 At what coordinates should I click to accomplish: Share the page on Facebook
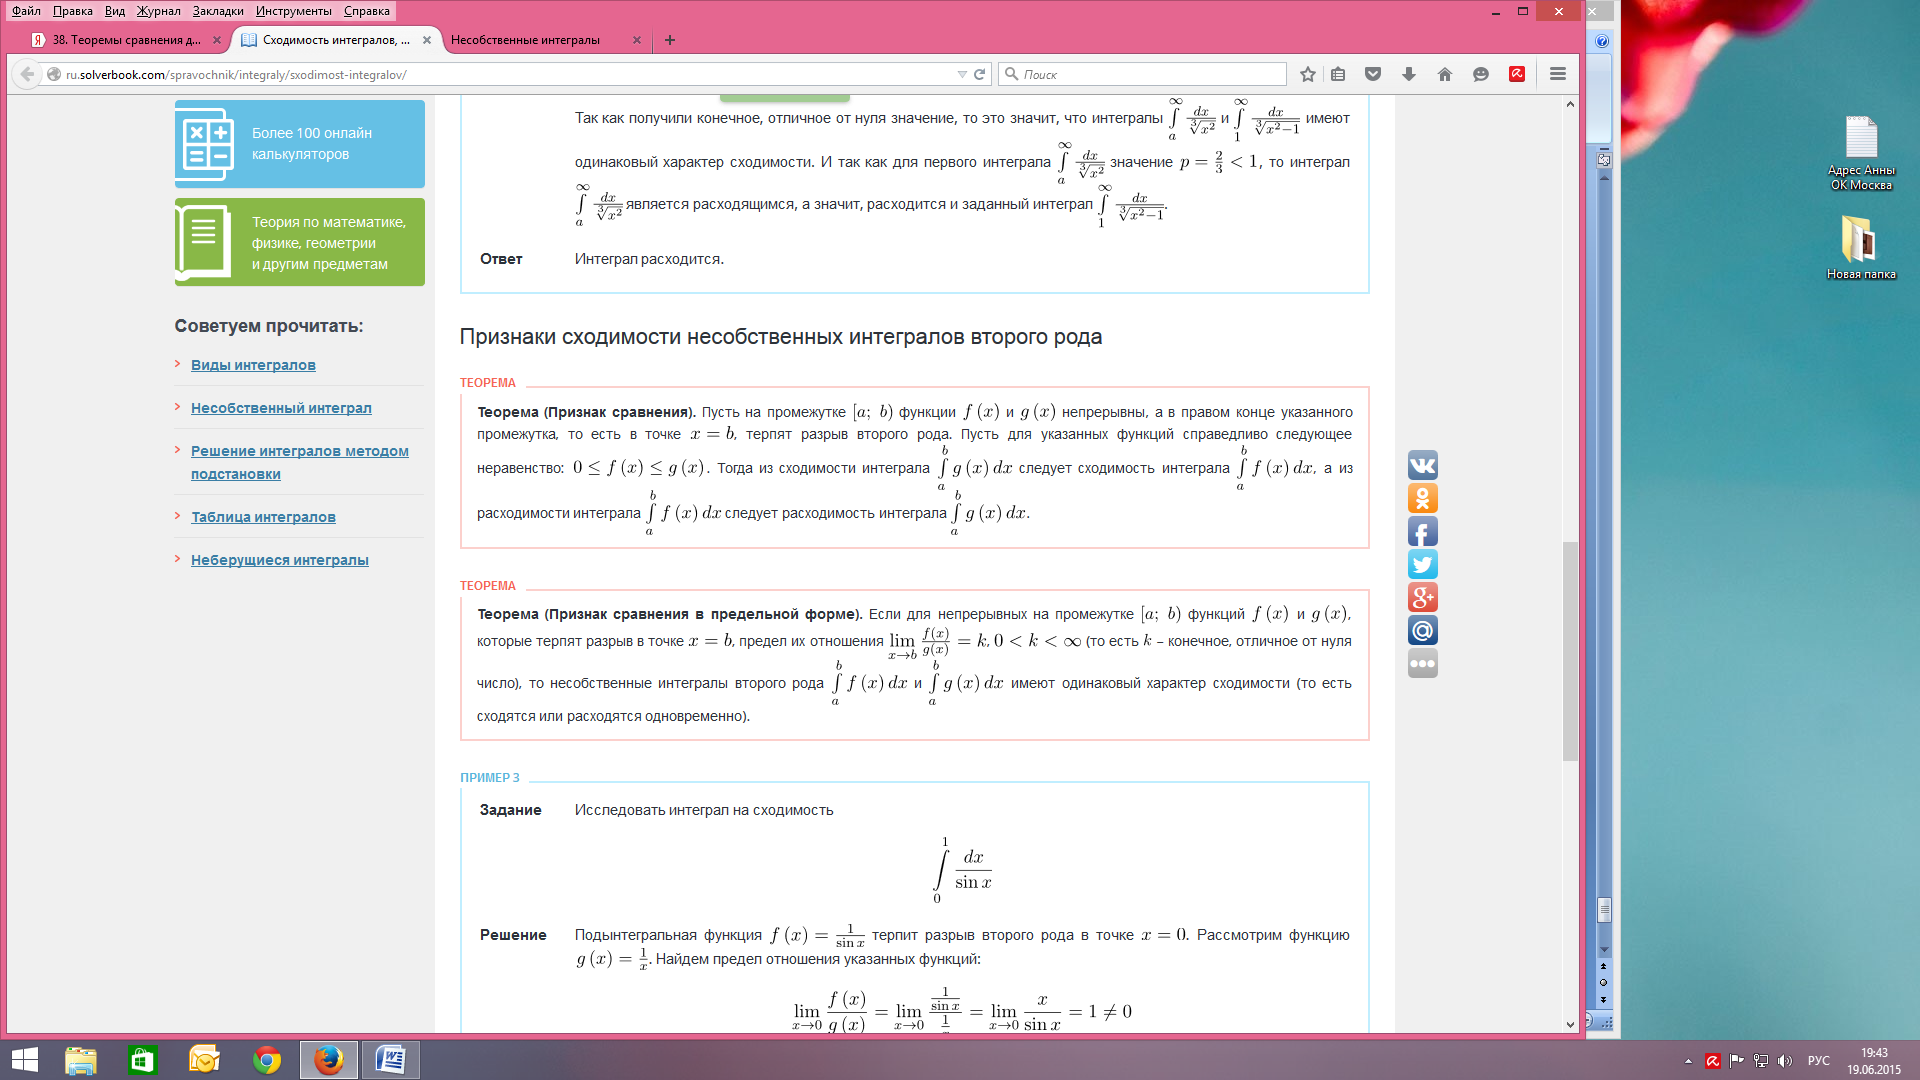(1423, 531)
